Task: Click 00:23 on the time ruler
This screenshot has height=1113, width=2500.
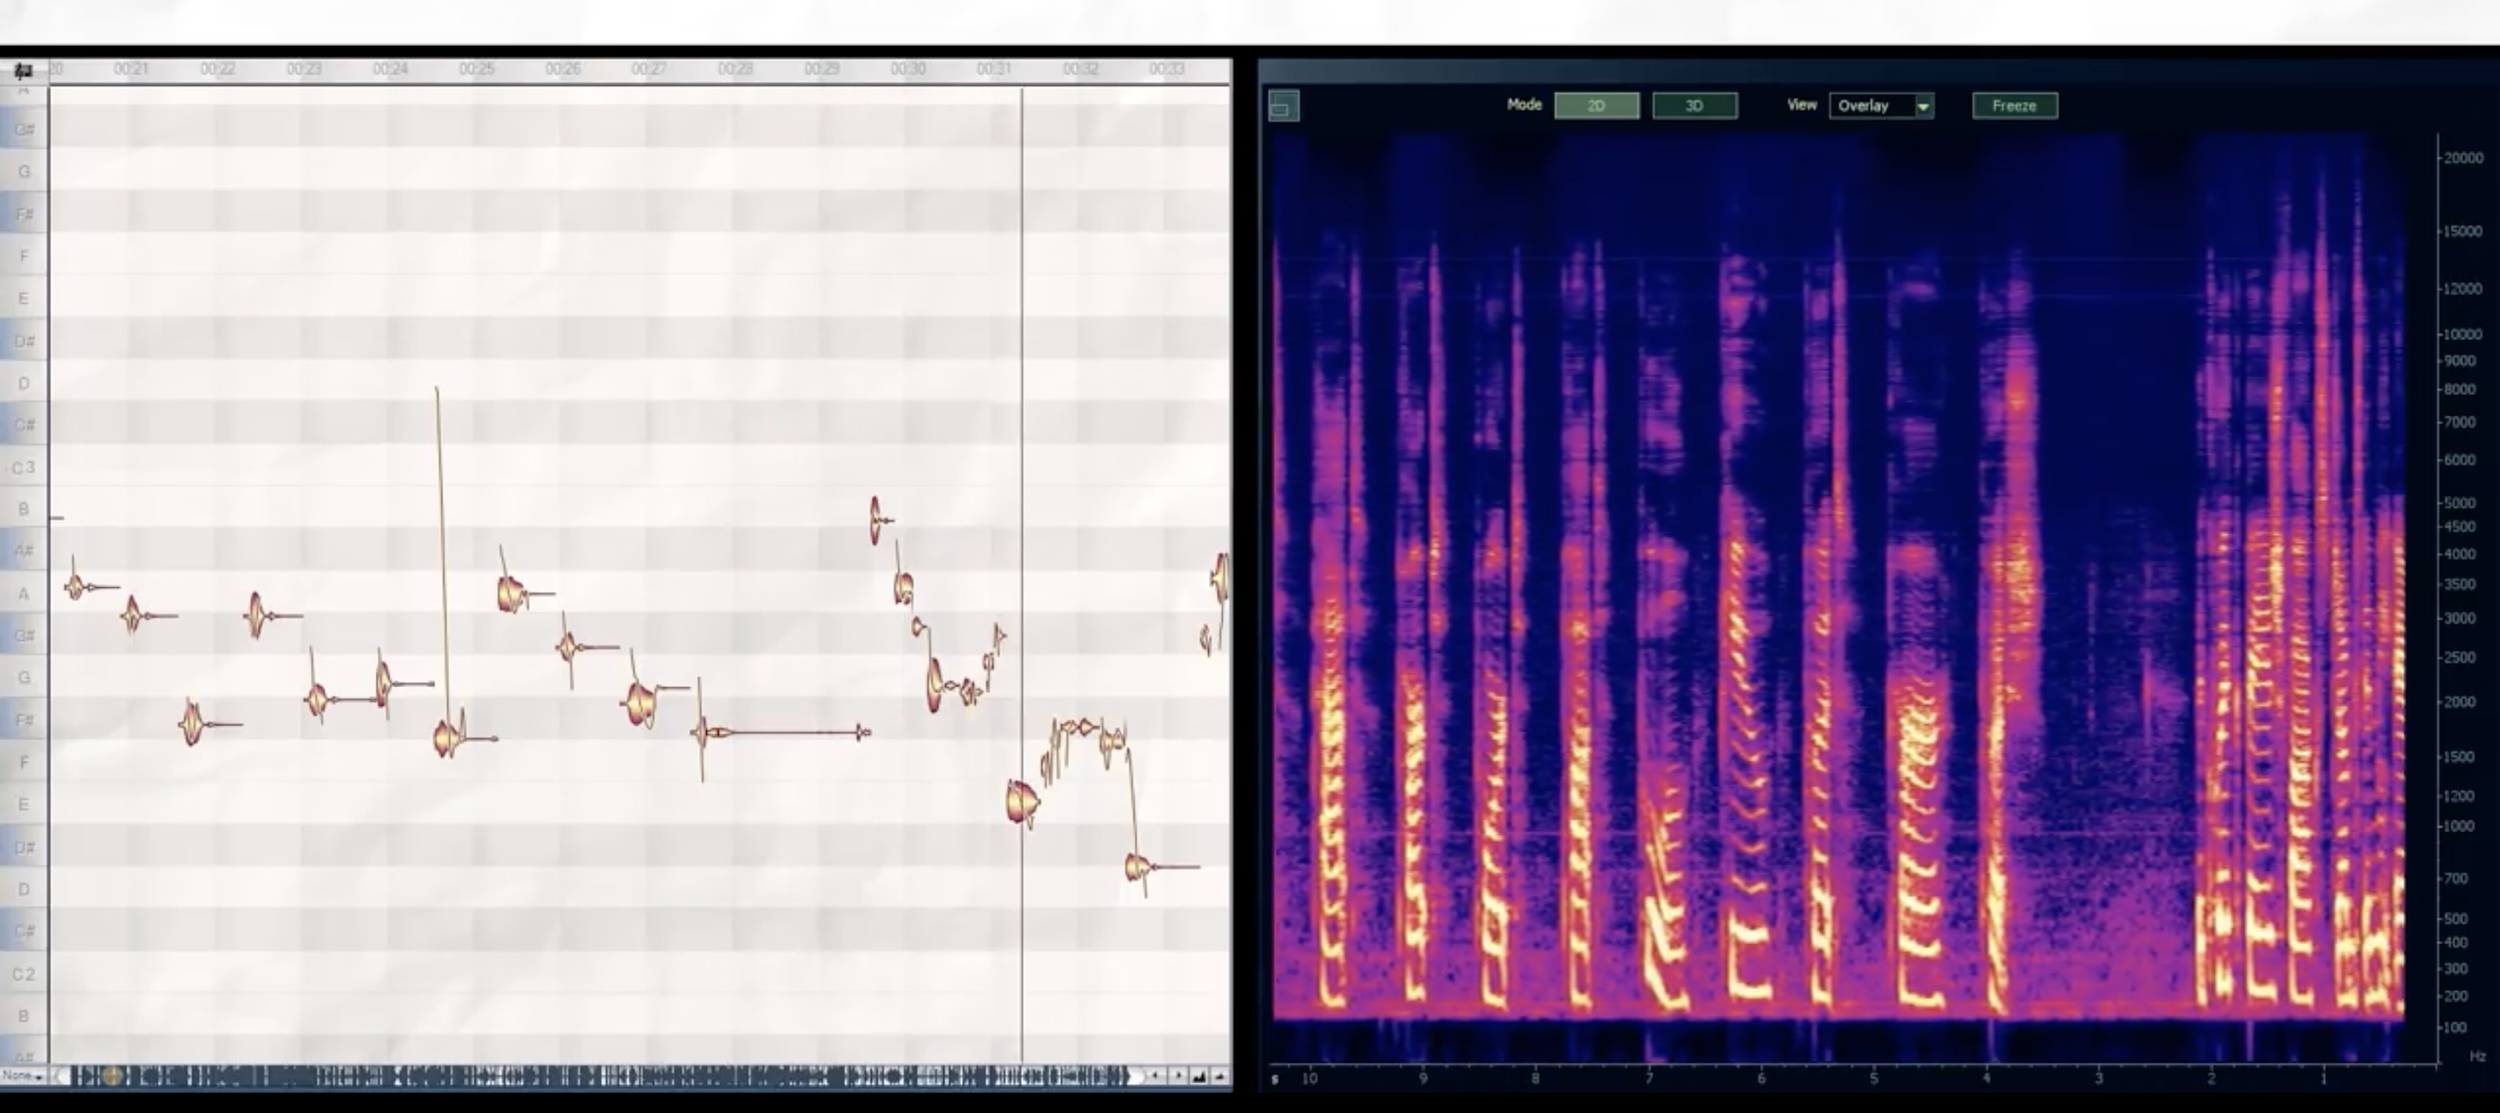Action: (303, 69)
